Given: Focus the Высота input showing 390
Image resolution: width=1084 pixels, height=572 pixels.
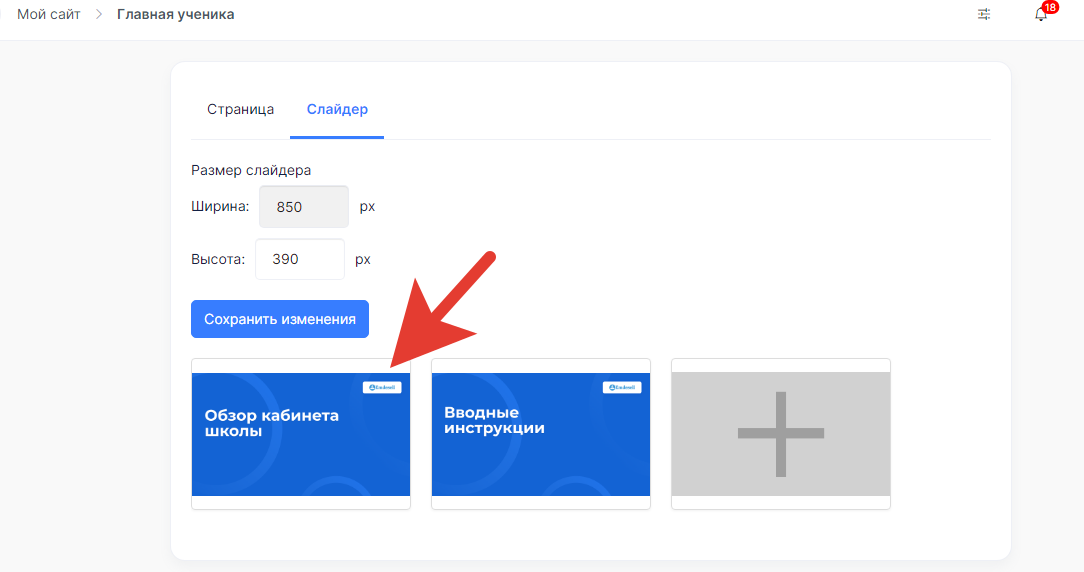Looking at the screenshot, I should pyautogui.click(x=299, y=259).
